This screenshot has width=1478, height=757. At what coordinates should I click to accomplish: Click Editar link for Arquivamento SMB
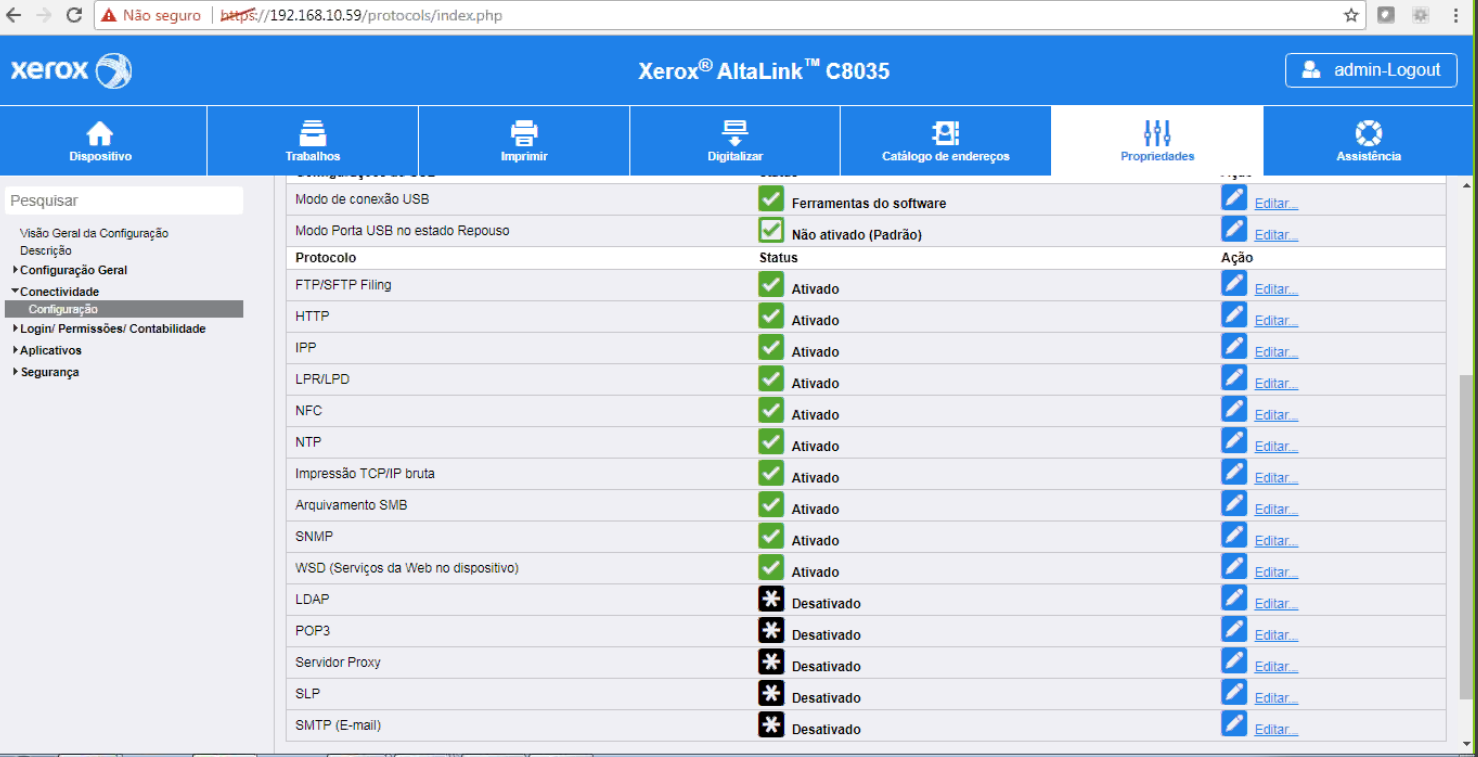1276,509
